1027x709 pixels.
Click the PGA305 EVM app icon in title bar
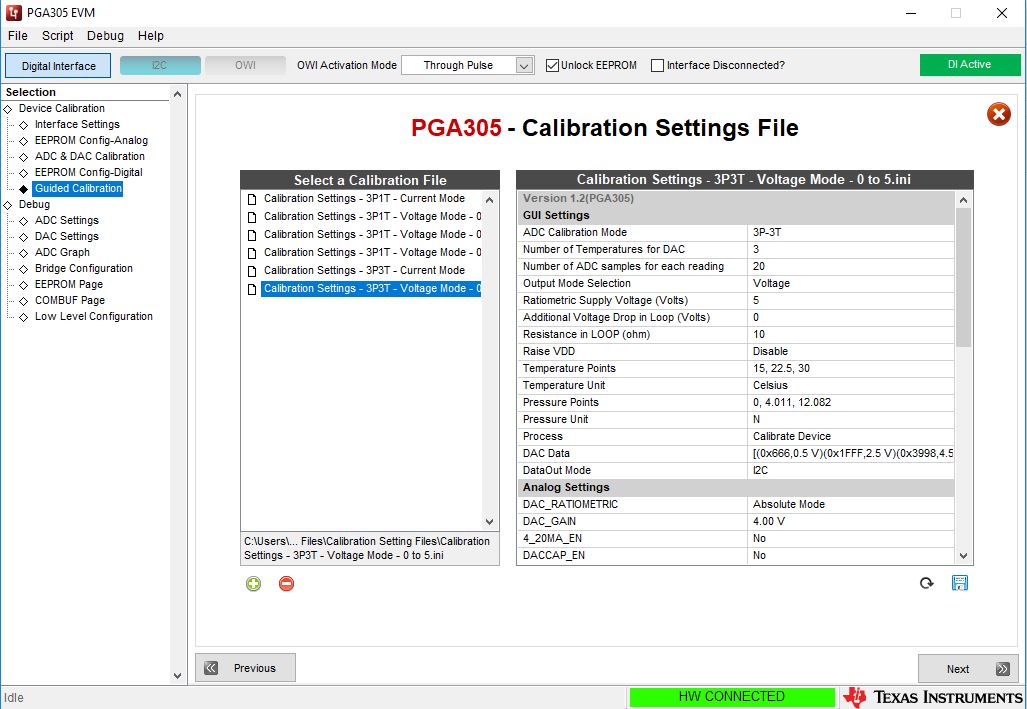coord(13,12)
